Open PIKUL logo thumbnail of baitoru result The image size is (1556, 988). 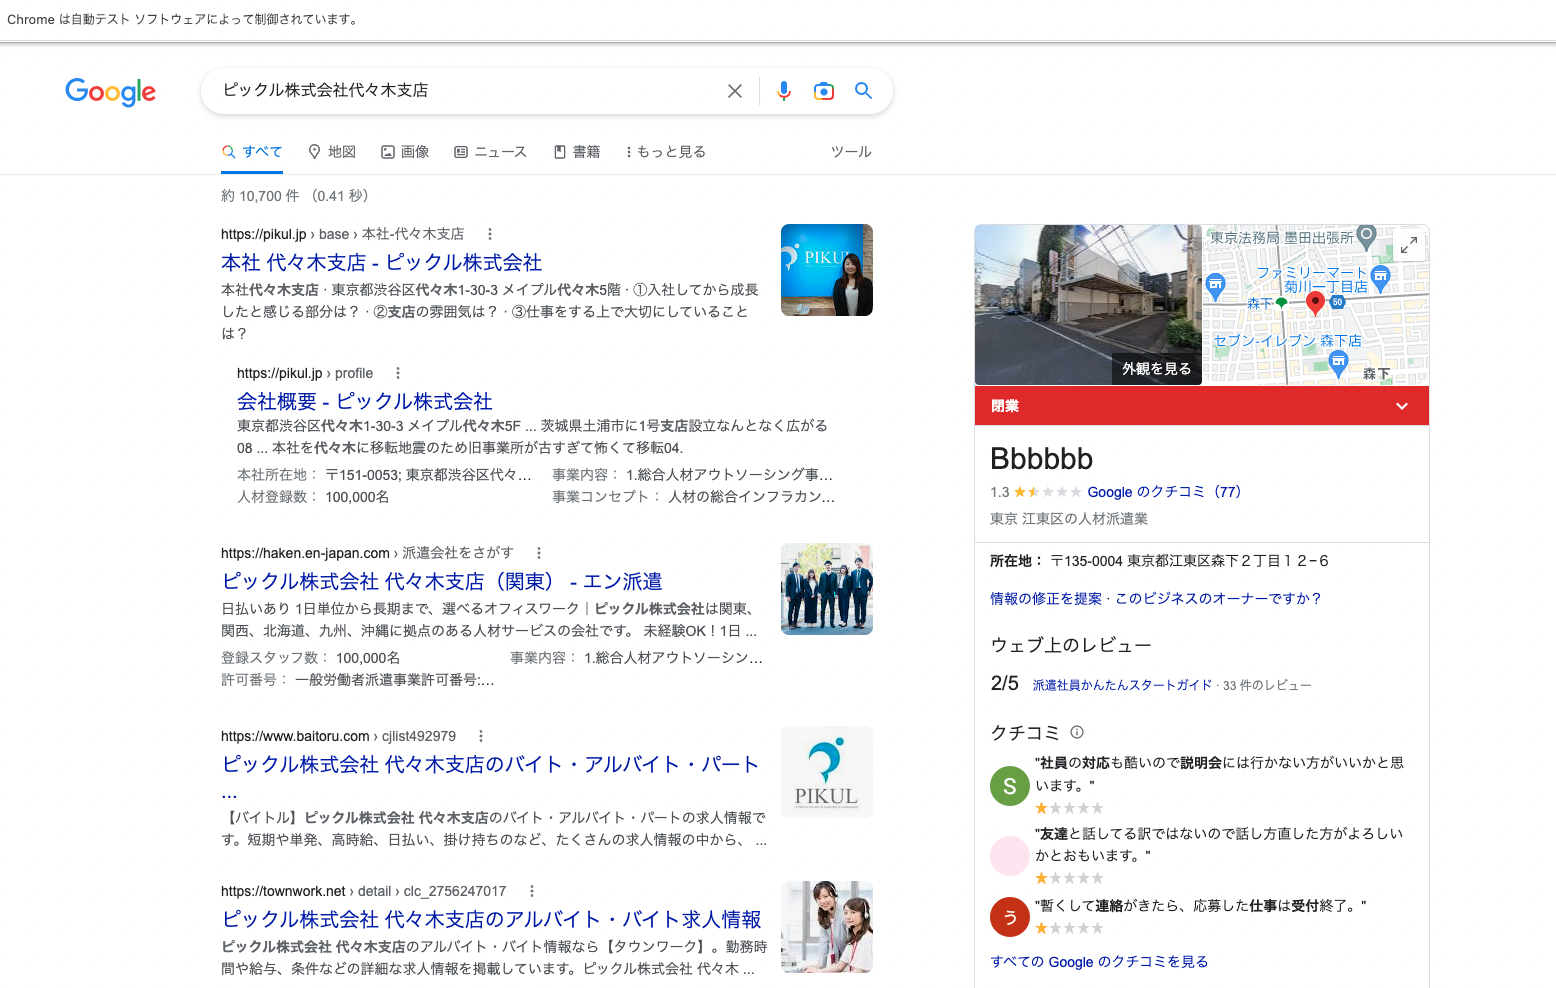(827, 772)
